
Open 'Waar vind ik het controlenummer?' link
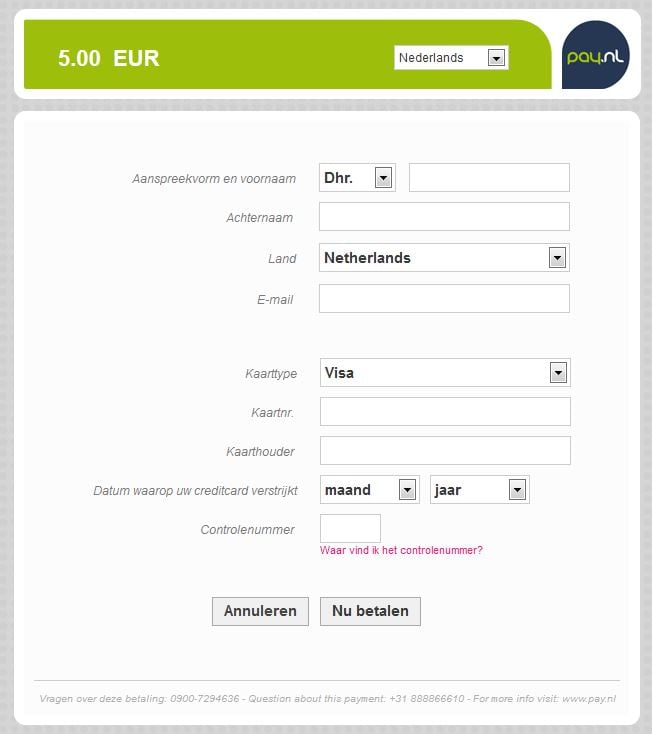tap(401, 550)
